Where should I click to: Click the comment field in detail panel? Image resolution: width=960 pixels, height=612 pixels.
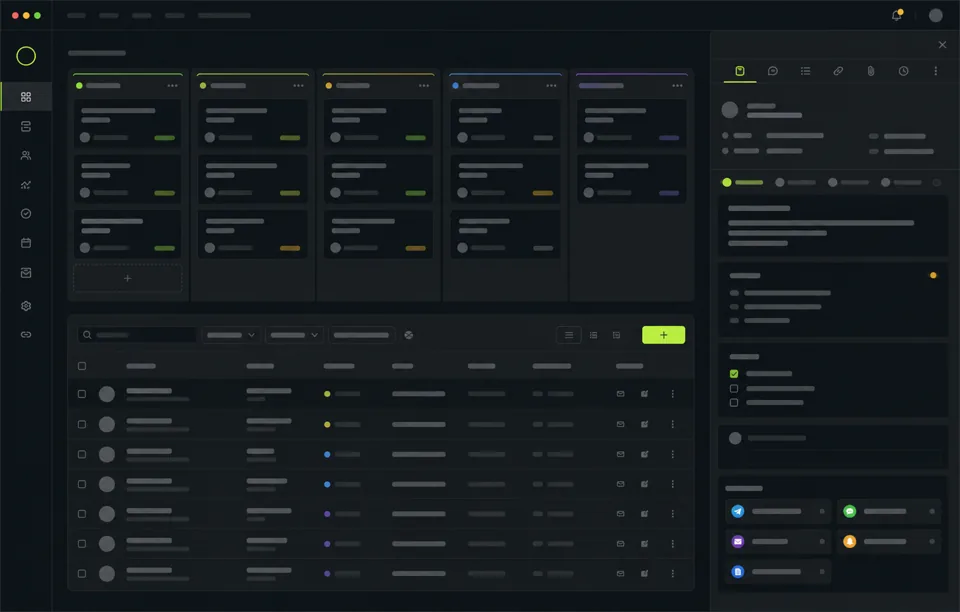833,447
